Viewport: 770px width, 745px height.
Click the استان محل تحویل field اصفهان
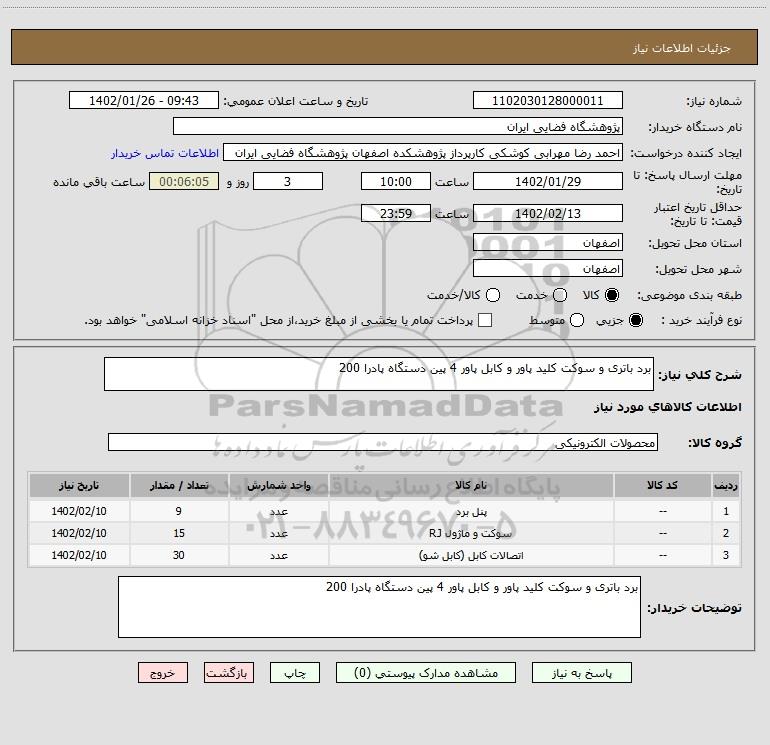(x=548, y=243)
